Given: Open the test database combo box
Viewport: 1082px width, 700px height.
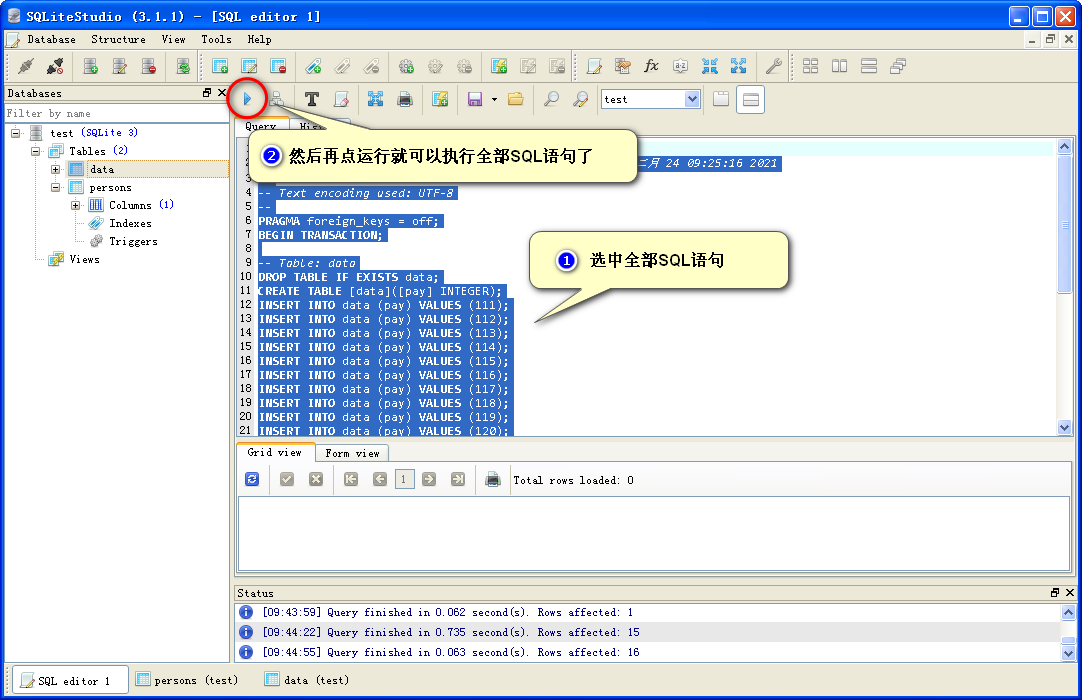Looking at the screenshot, I should [651, 99].
